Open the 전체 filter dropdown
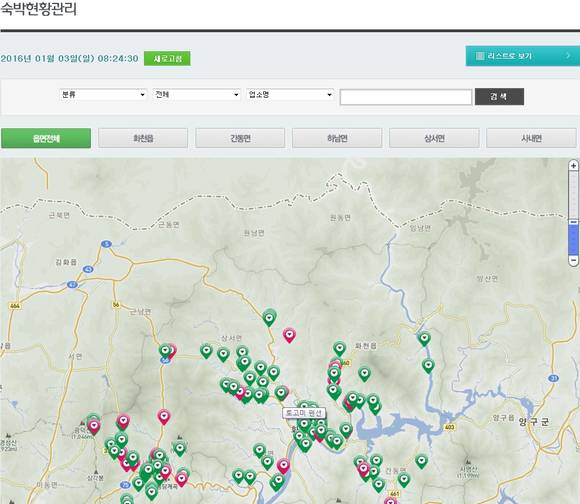The height and width of the screenshot is (504, 580). [196, 95]
